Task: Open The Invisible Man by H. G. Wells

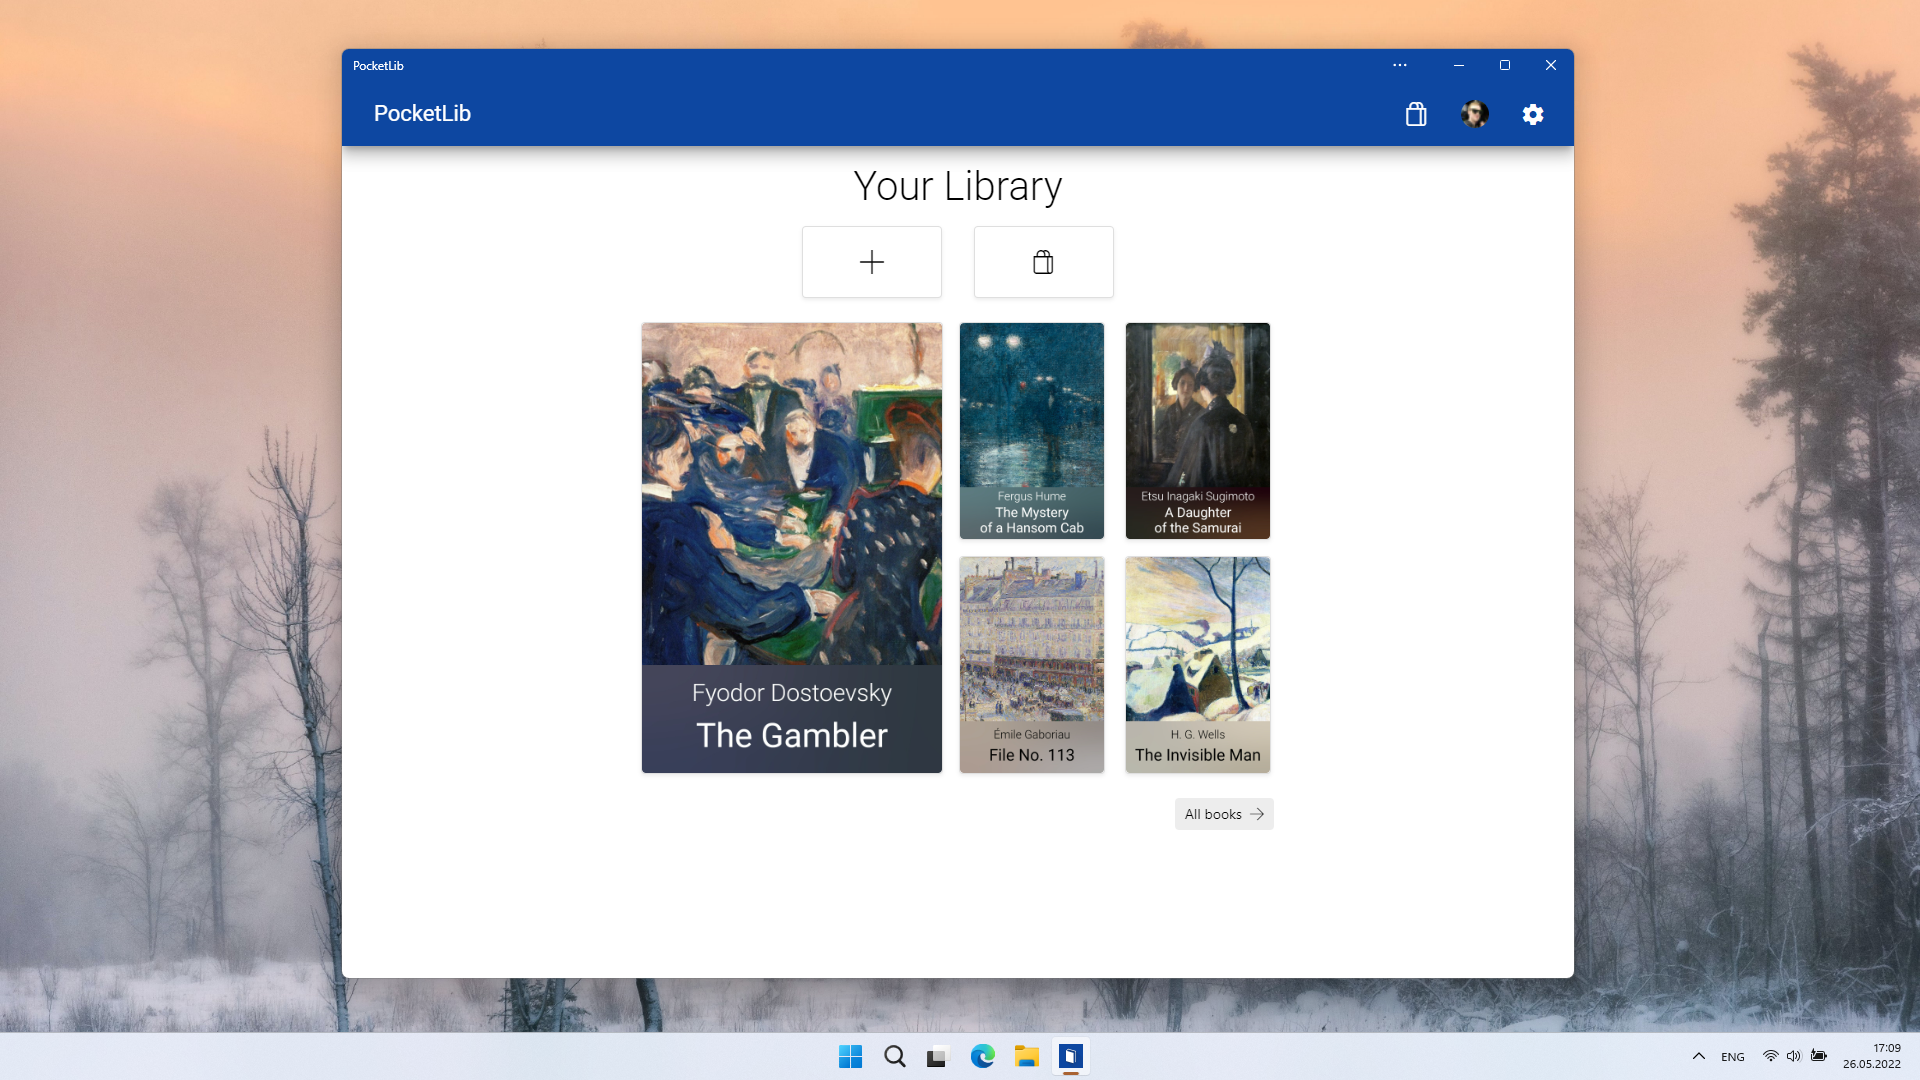Action: 1196,664
